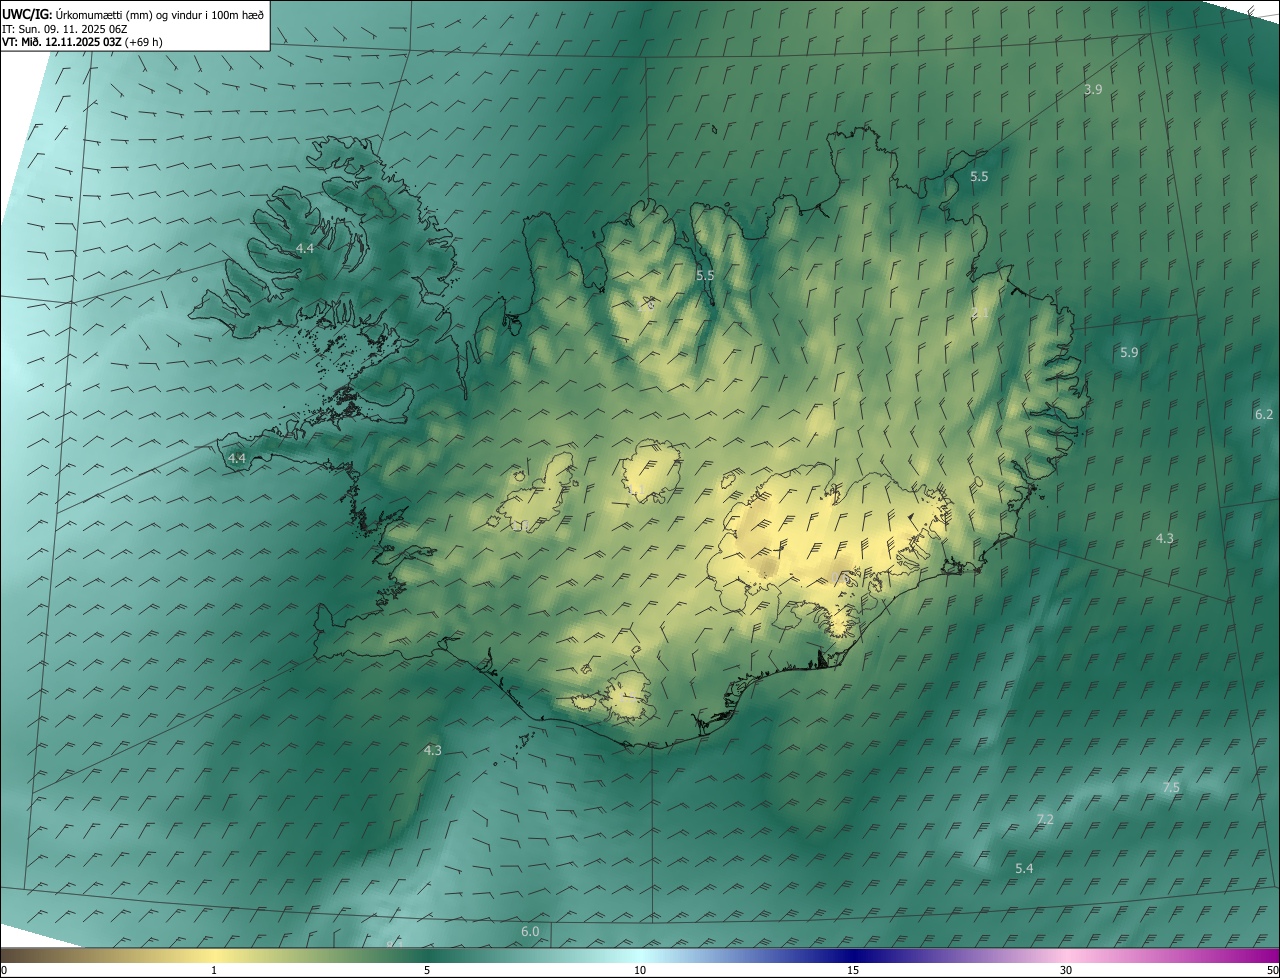Click the color scale tick label '10'
The height and width of the screenshot is (978, 1280).
[x=640, y=970]
